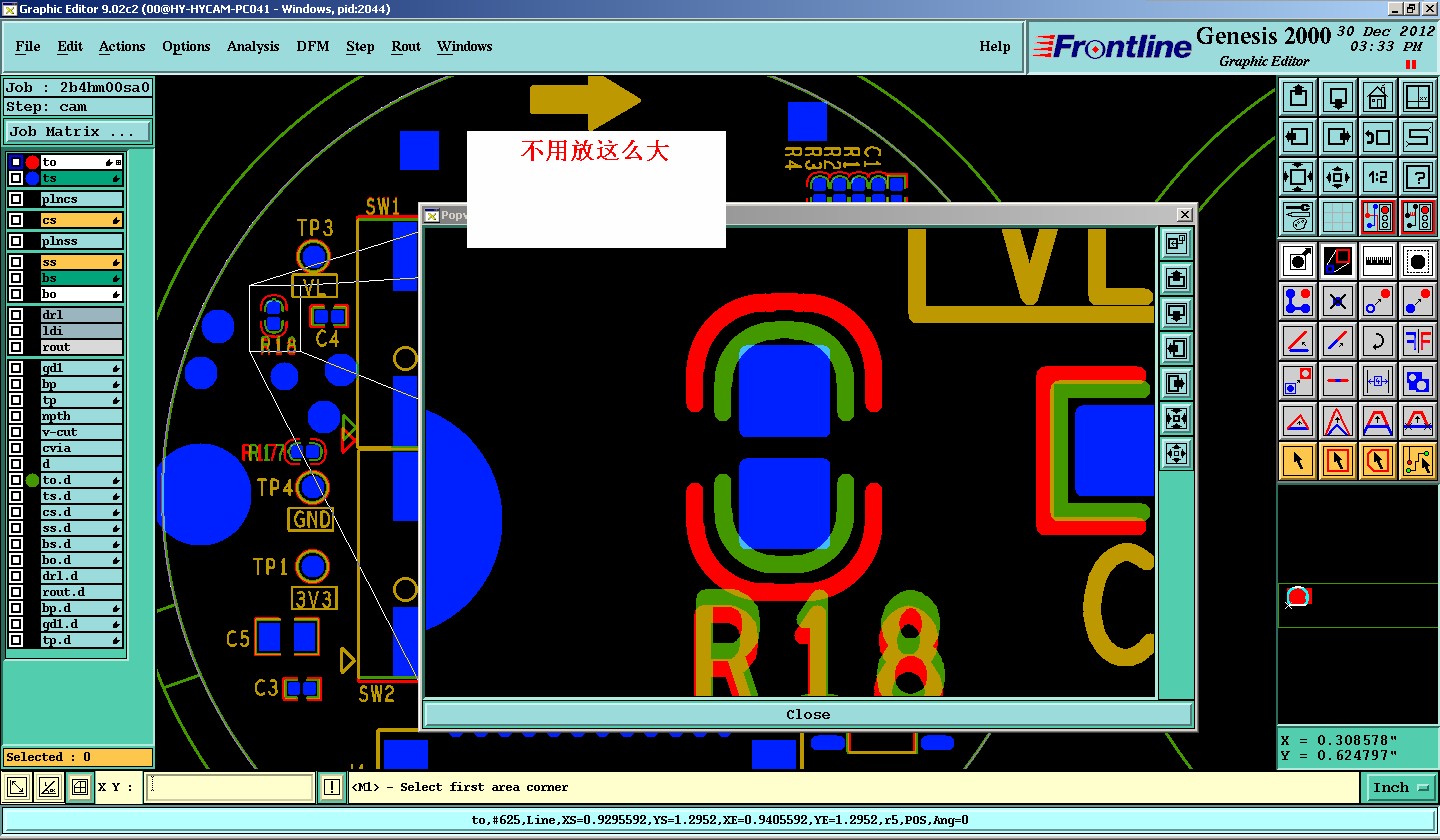Open the Windows menu
The width and height of the screenshot is (1440, 840).
(465, 46)
